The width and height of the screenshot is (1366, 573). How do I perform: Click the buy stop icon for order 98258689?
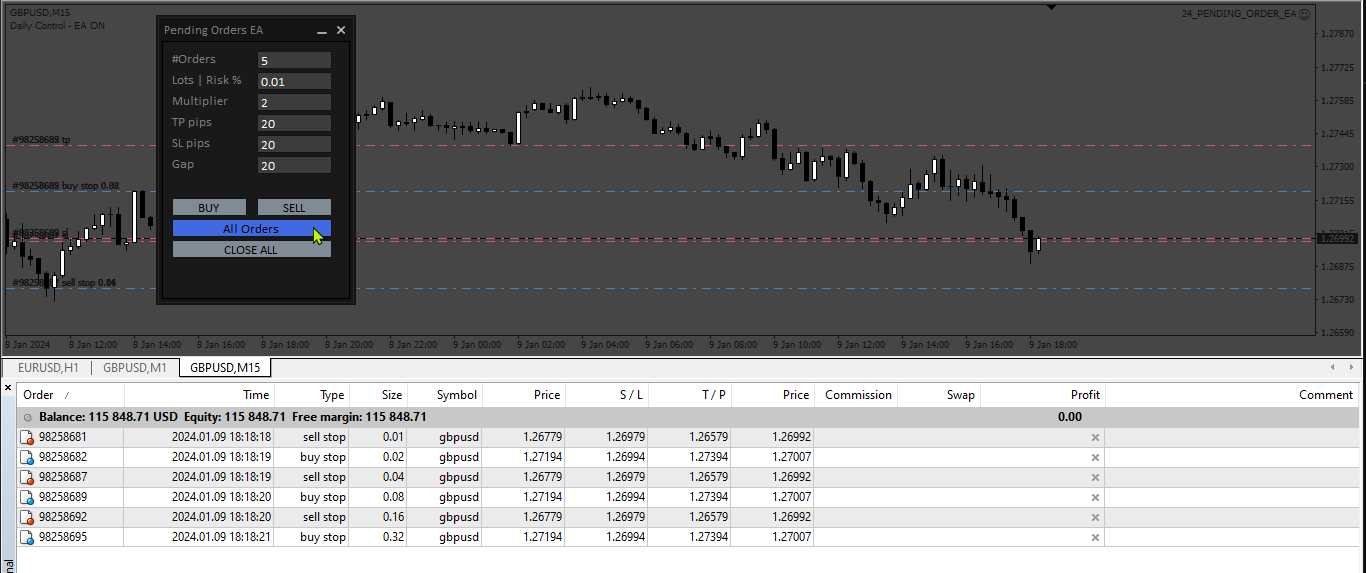[x=28, y=497]
